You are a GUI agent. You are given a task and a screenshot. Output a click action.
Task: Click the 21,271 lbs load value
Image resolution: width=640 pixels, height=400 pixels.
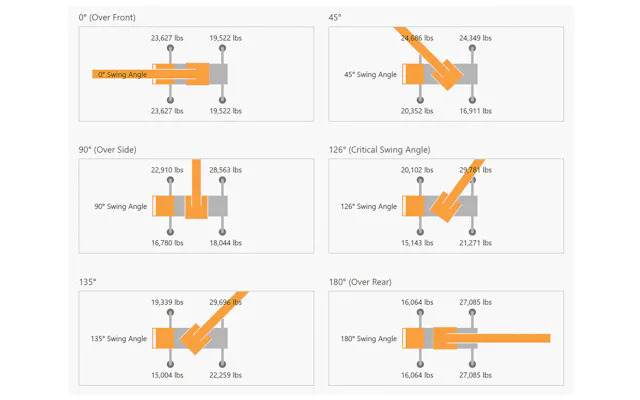476,243
